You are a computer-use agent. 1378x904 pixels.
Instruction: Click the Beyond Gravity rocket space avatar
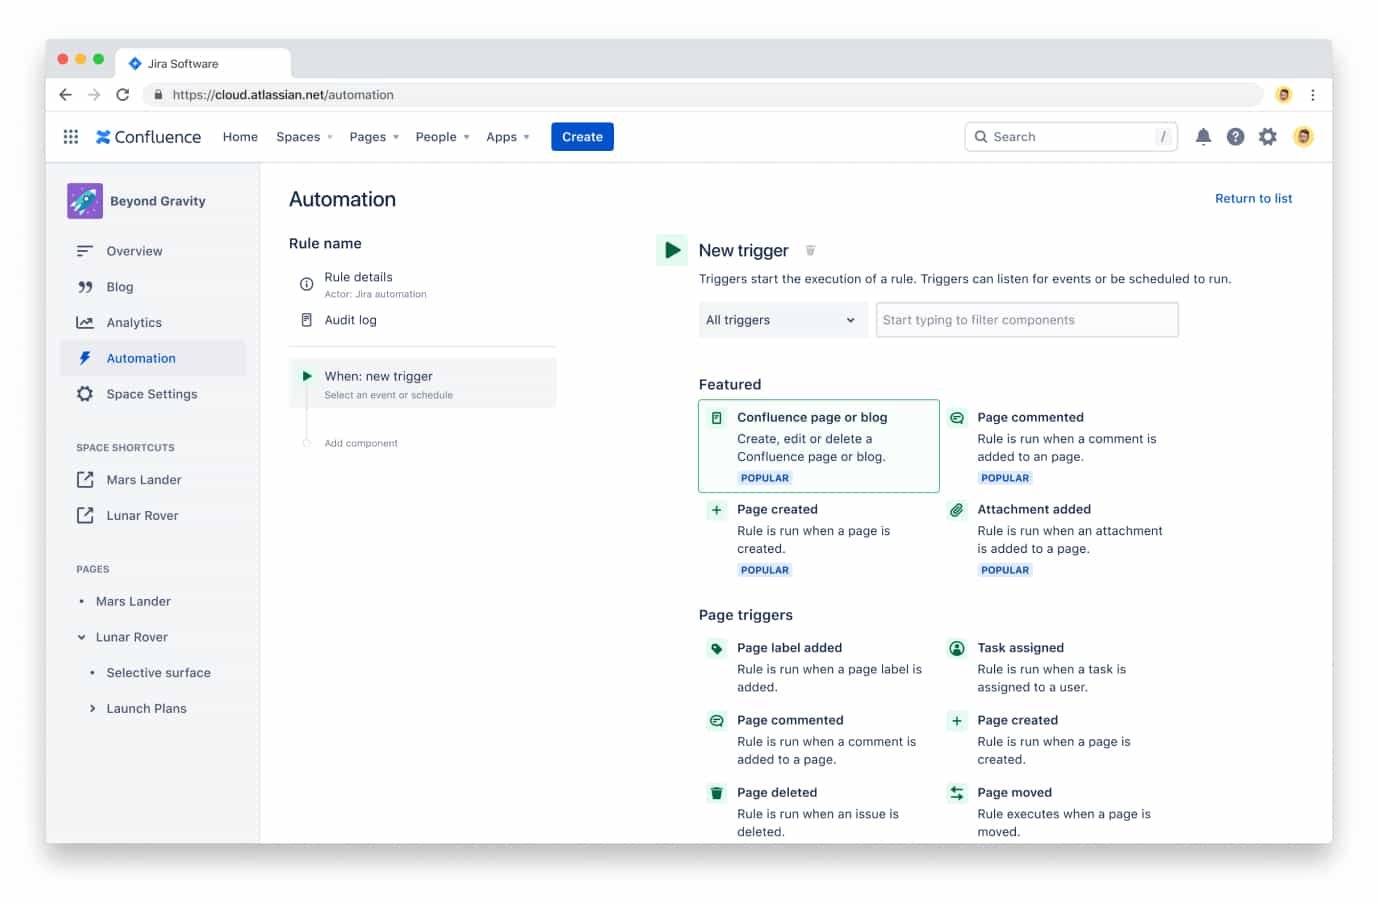pyautogui.click(x=83, y=200)
